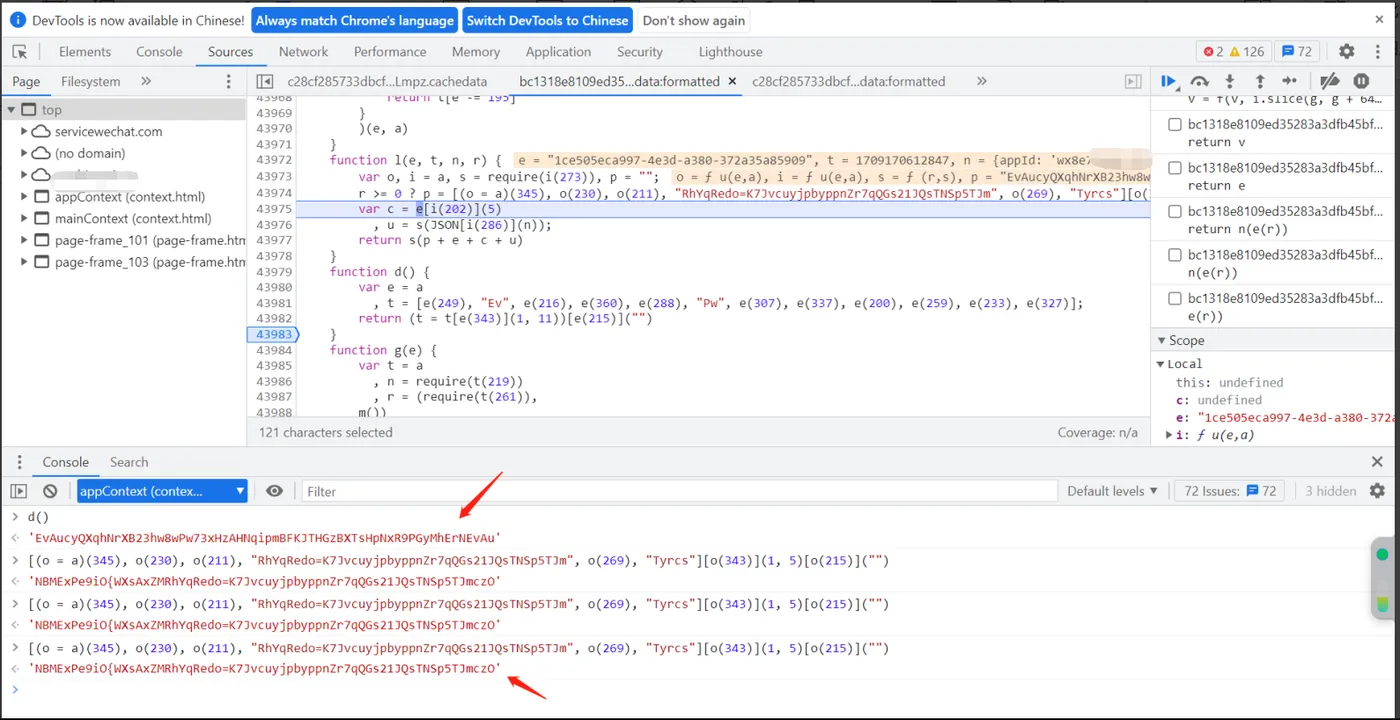Expand page-frame_103 tree node
The height and width of the screenshot is (720, 1400).
point(25,263)
